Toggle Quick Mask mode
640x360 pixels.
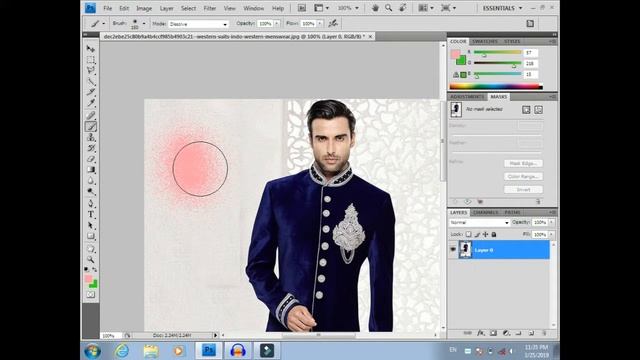click(x=91, y=294)
